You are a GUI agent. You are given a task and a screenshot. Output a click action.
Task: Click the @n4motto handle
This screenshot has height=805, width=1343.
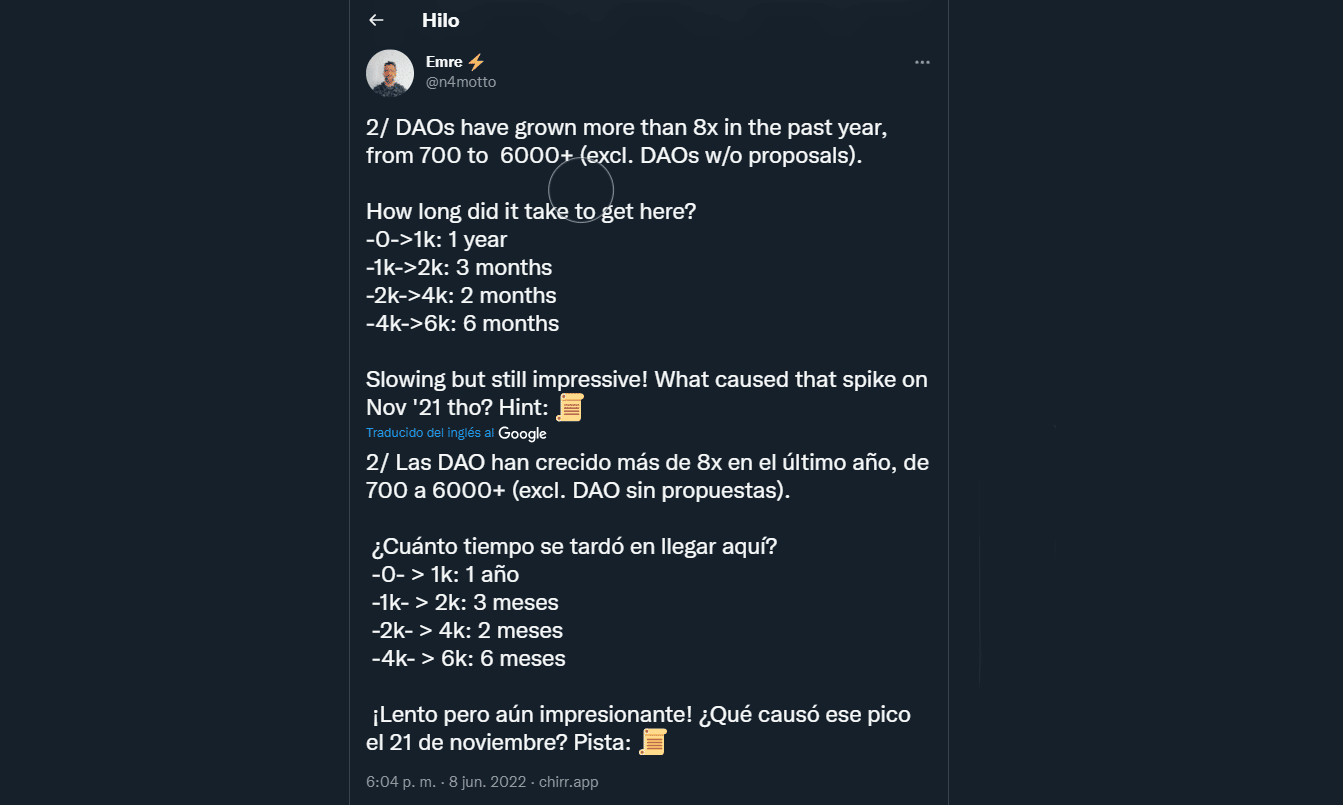coord(461,82)
